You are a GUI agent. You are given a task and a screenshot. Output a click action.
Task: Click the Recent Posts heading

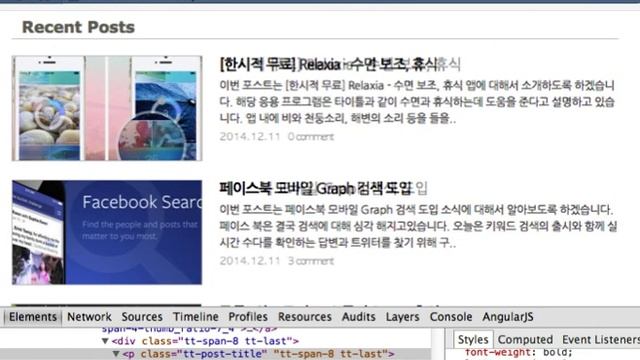(78, 27)
